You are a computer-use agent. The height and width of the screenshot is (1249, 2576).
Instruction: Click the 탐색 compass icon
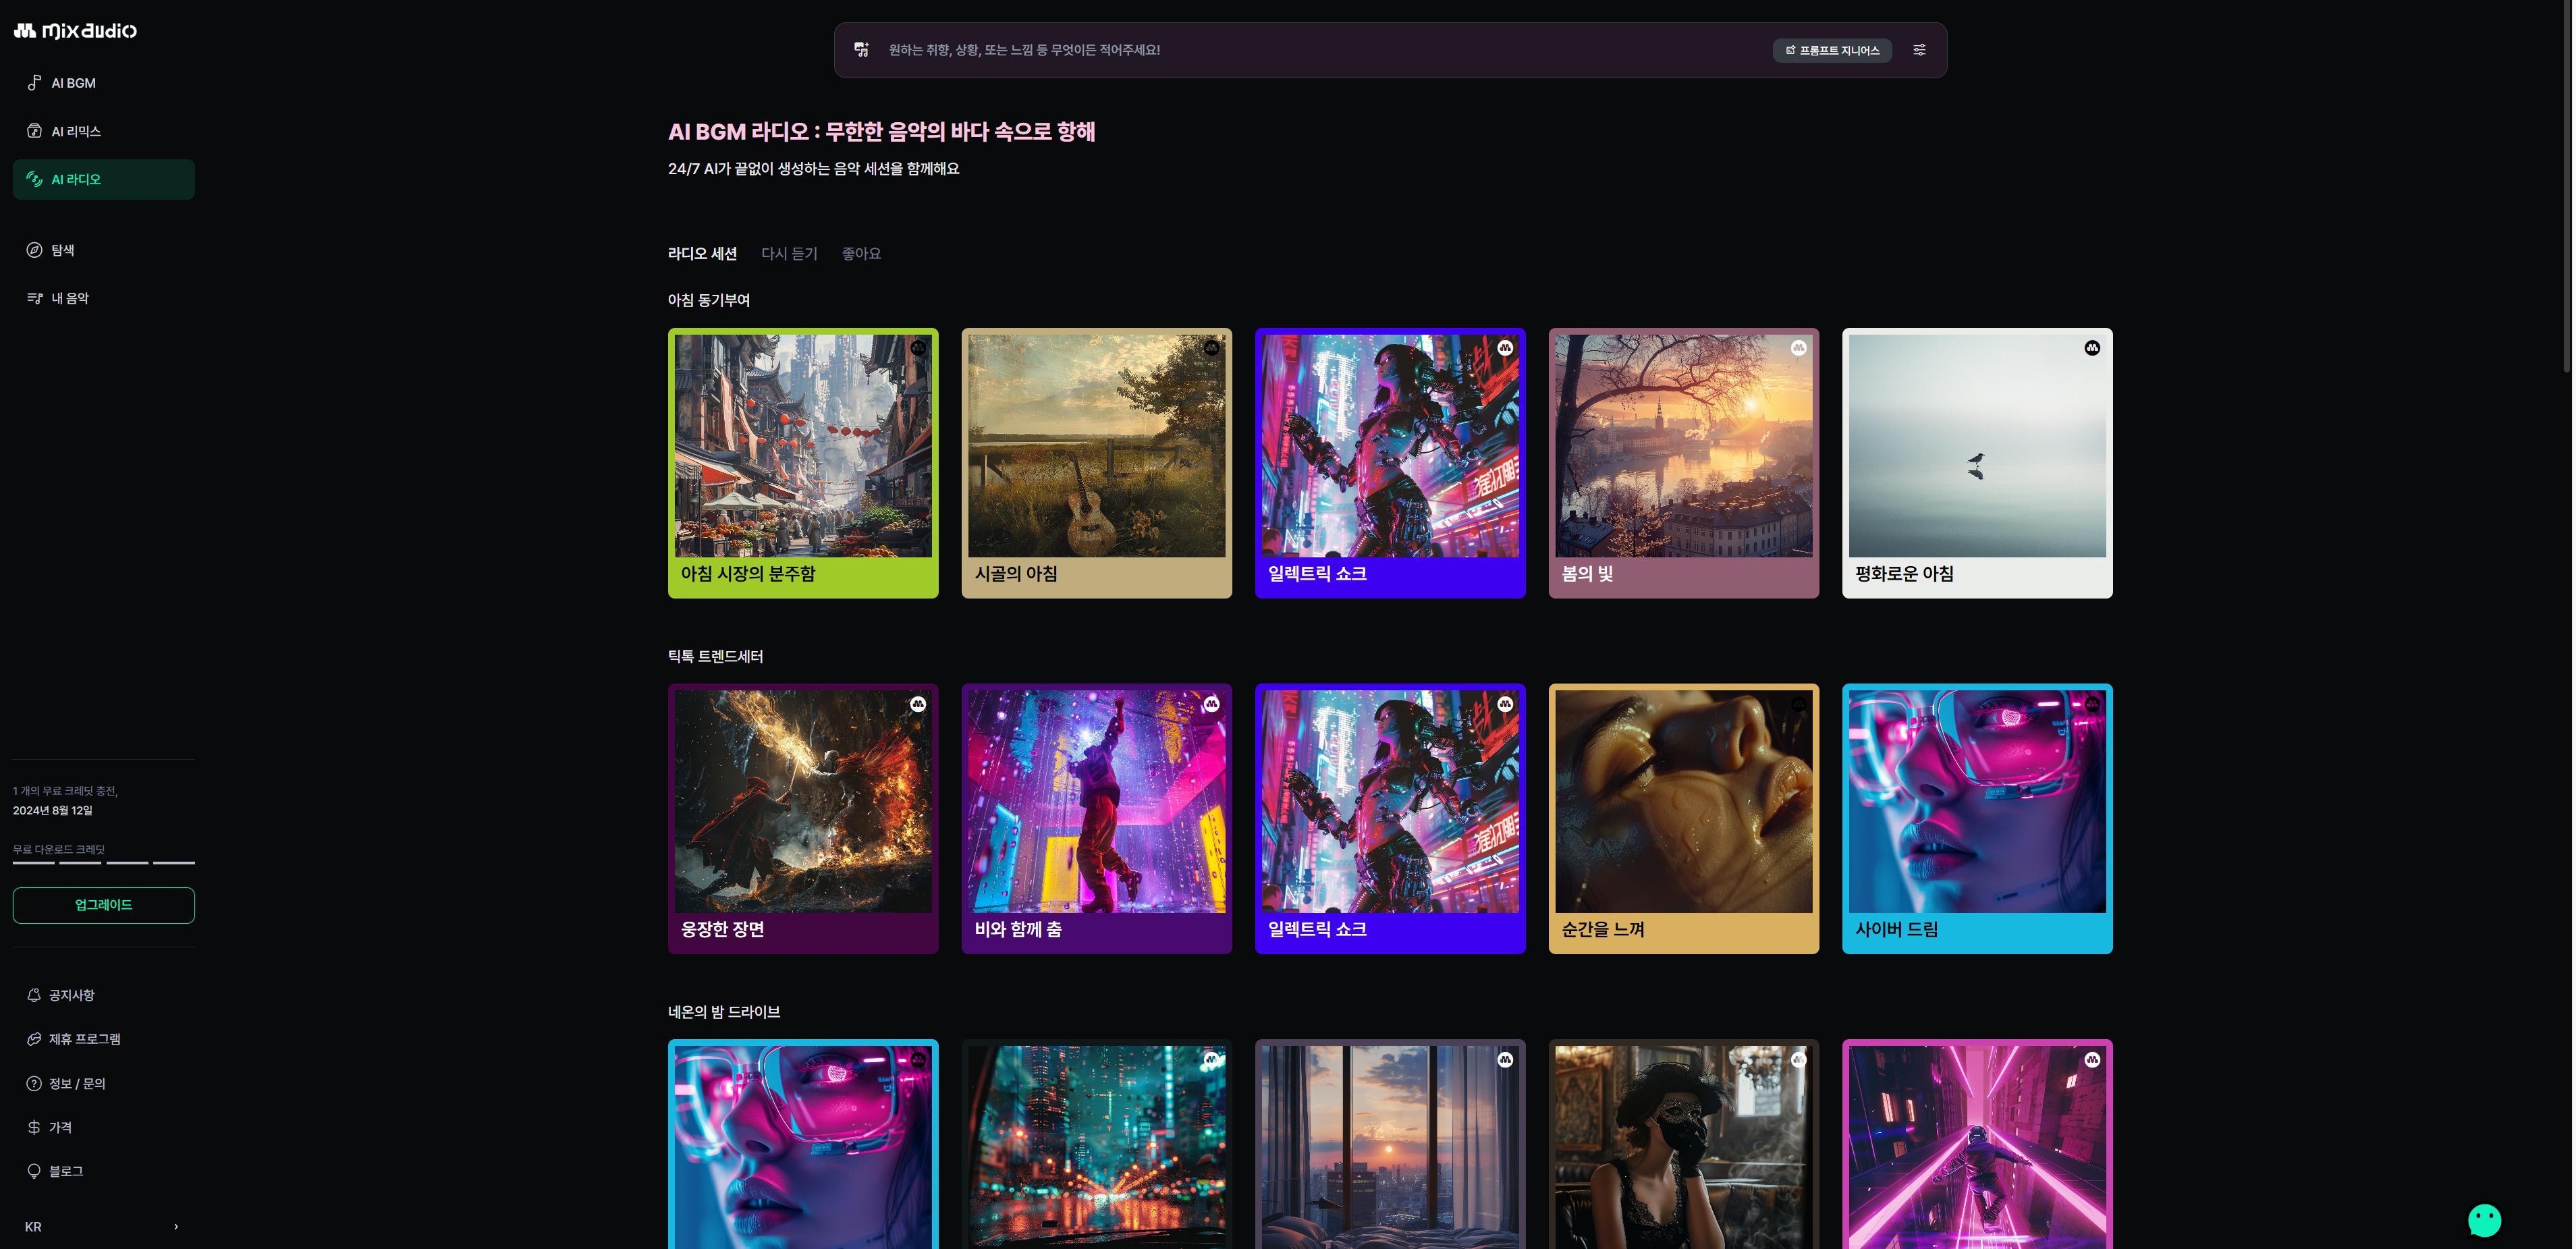tap(34, 250)
